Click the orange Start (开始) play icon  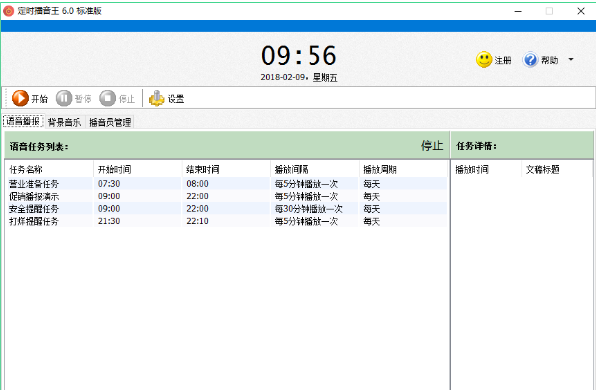[20, 98]
